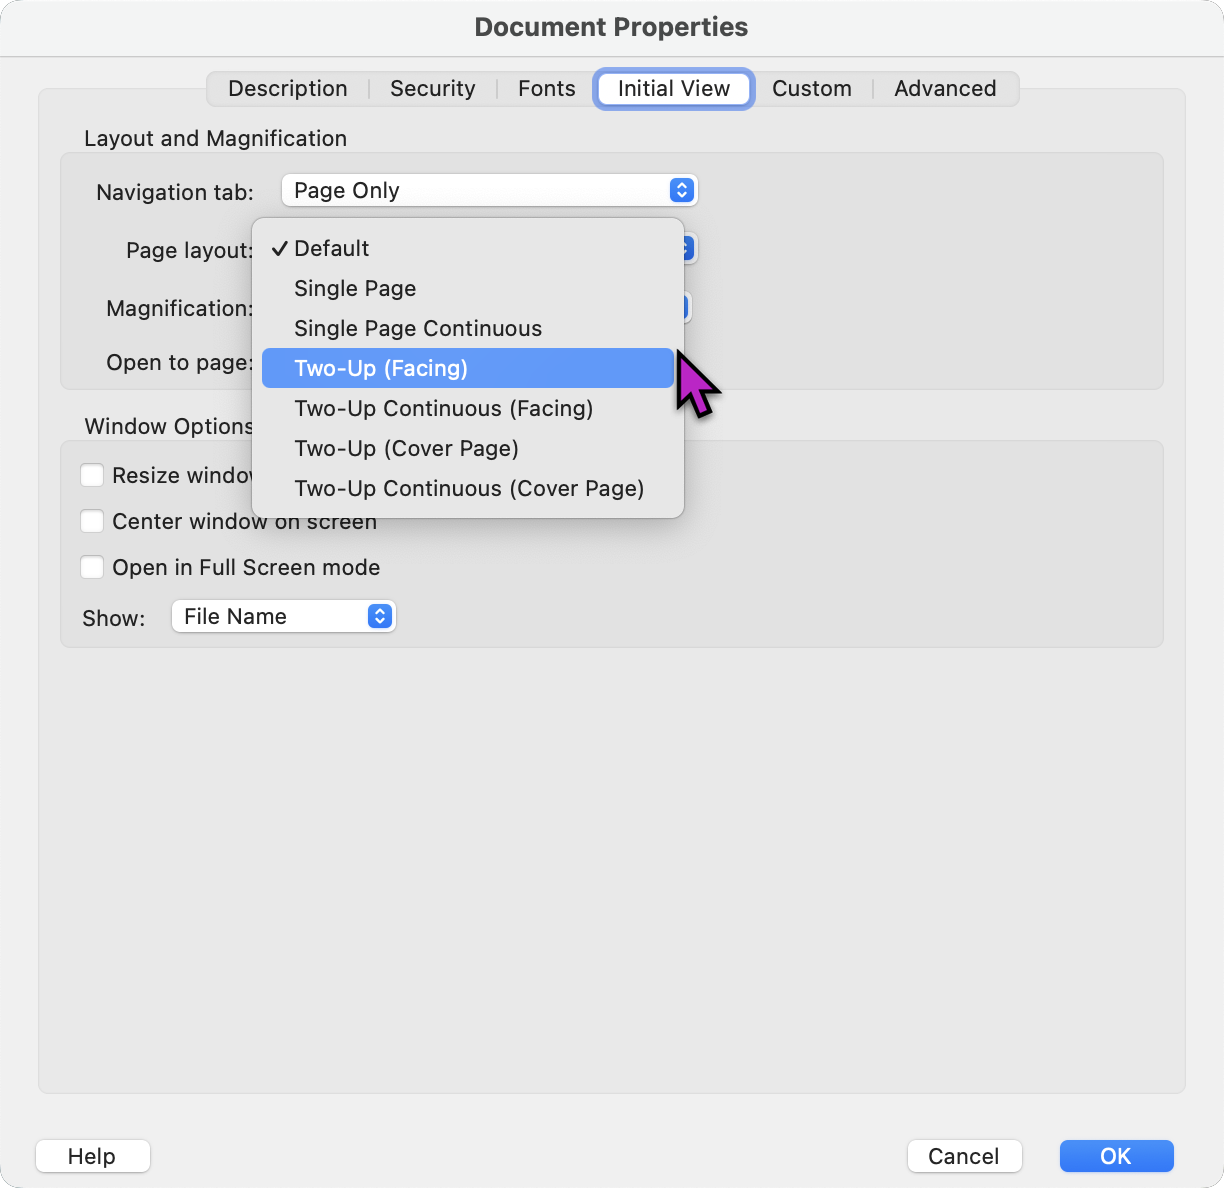Confirm settings with the OK button
The height and width of the screenshot is (1188, 1224).
point(1116,1156)
